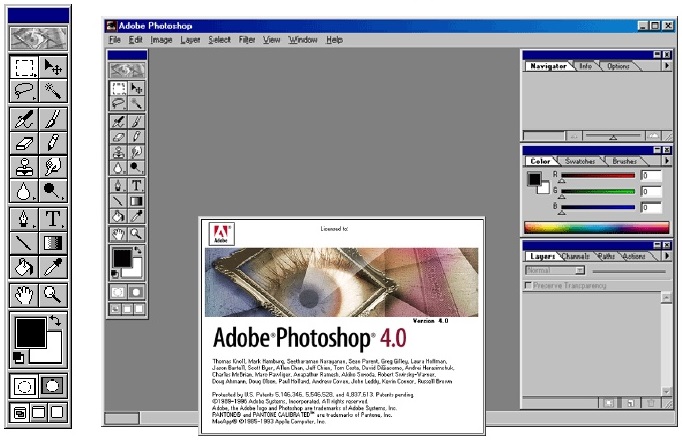Select the Pen tool in the enlarged toolbox
This screenshot has height=440, width=682.
[24, 219]
